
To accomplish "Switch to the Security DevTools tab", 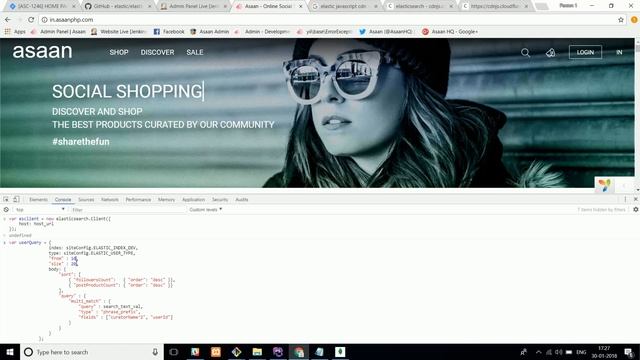I will point(220,200).
